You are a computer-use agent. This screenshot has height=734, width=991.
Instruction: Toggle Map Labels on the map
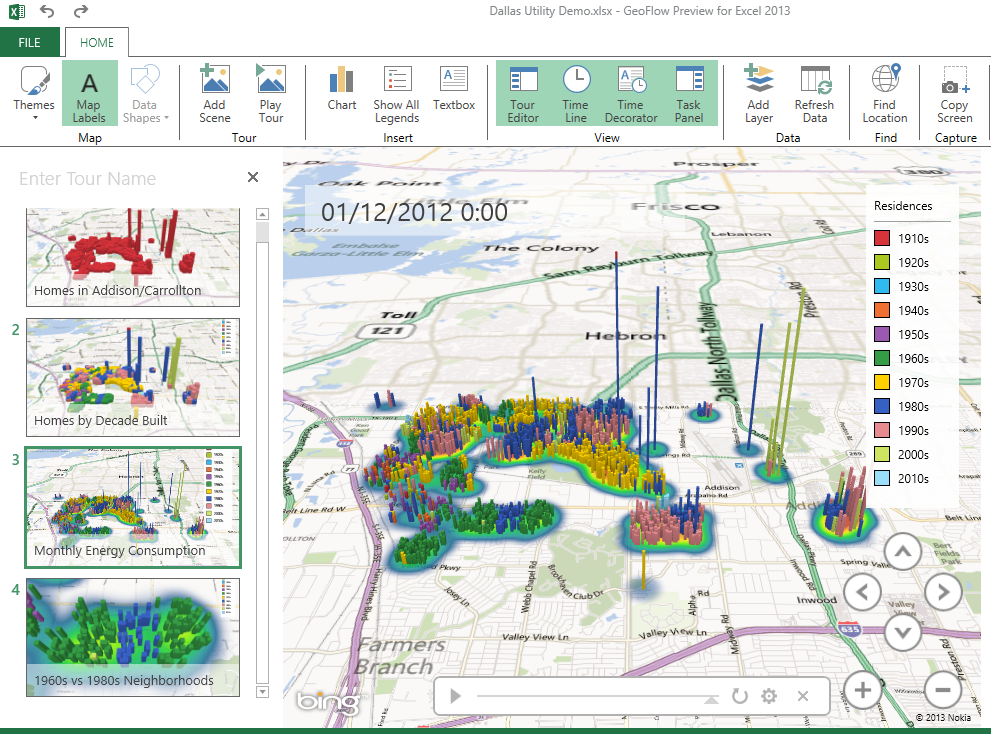click(x=89, y=93)
